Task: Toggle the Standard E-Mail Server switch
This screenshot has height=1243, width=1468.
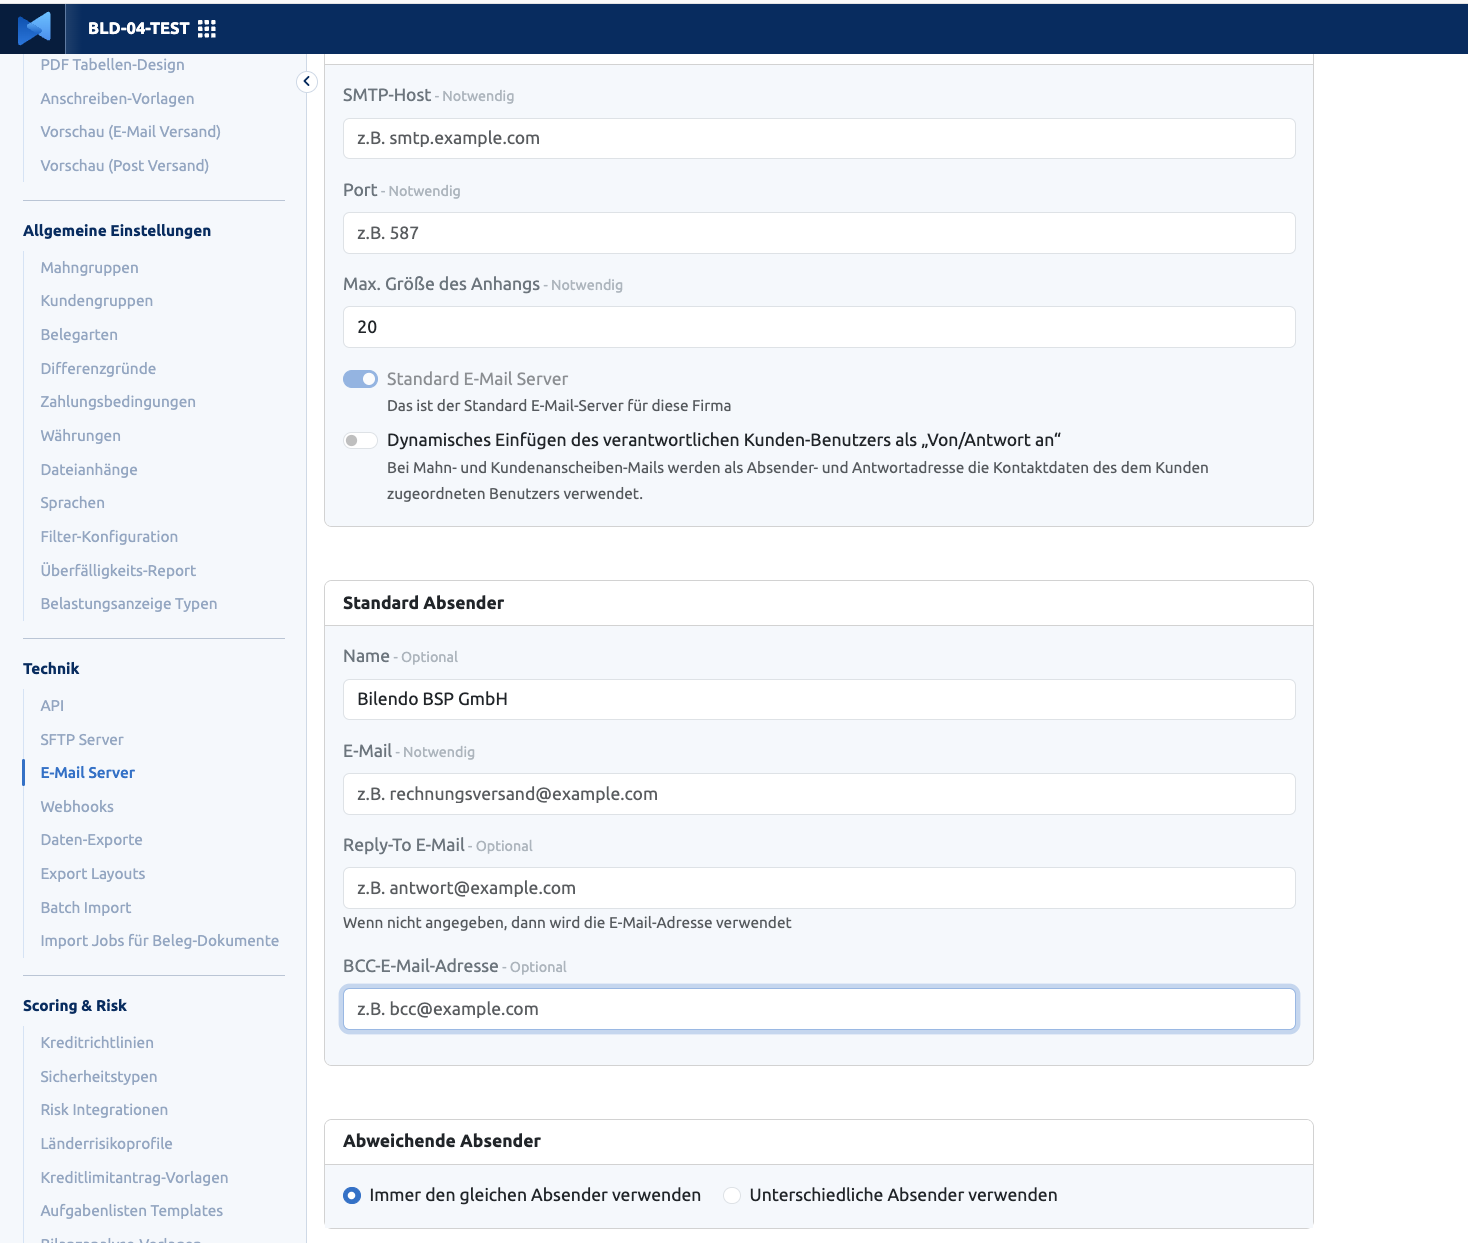Action: (360, 379)
